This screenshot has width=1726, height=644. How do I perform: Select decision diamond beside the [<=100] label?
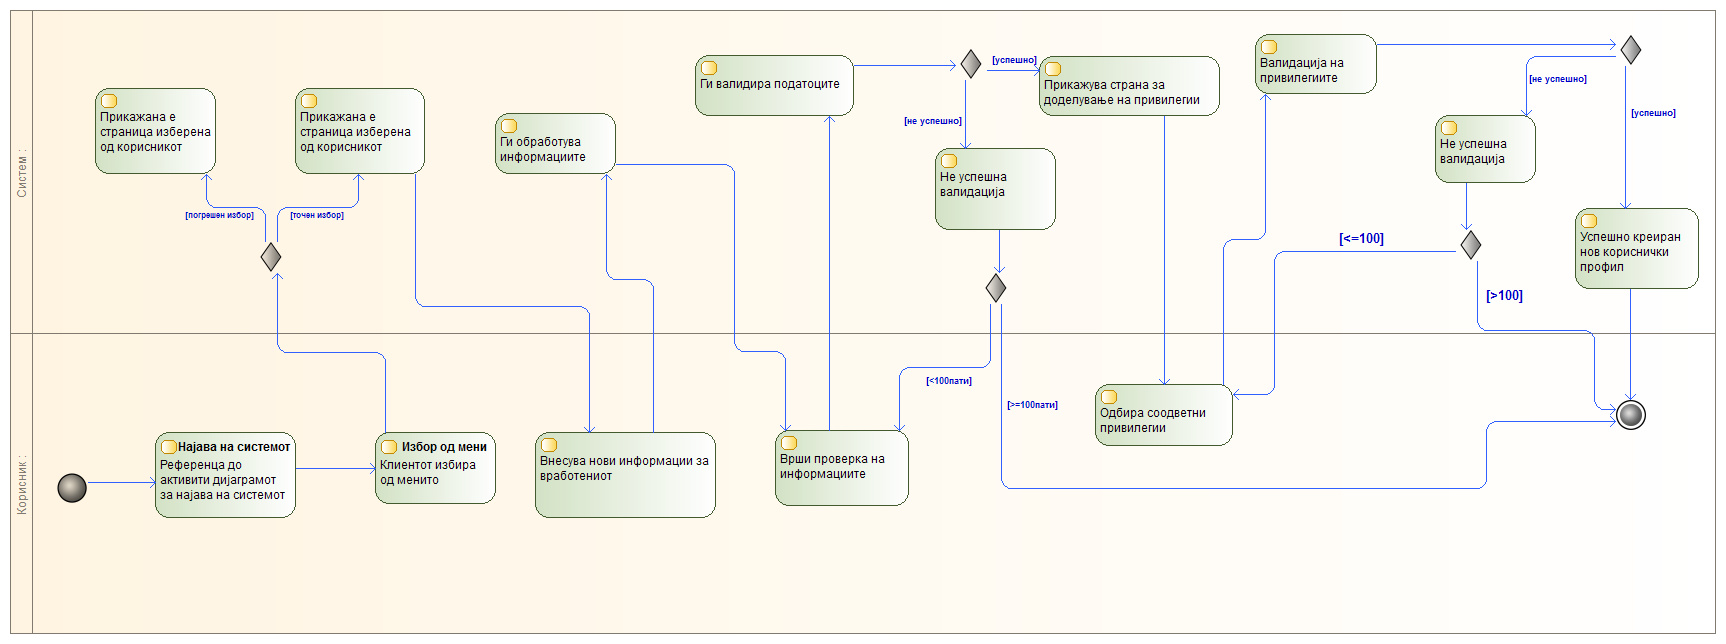[1470, 245]
